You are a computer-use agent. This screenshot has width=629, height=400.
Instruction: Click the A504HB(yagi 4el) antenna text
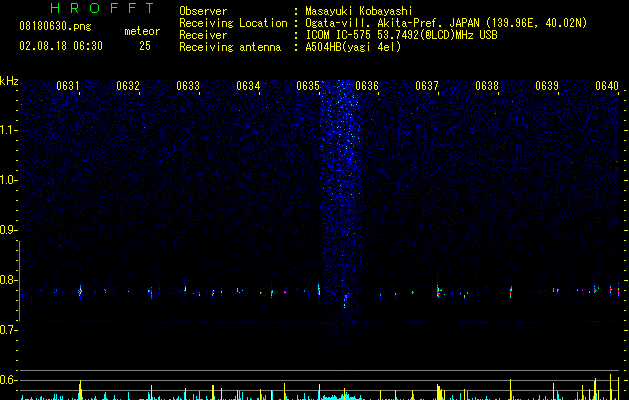(353, 47)
